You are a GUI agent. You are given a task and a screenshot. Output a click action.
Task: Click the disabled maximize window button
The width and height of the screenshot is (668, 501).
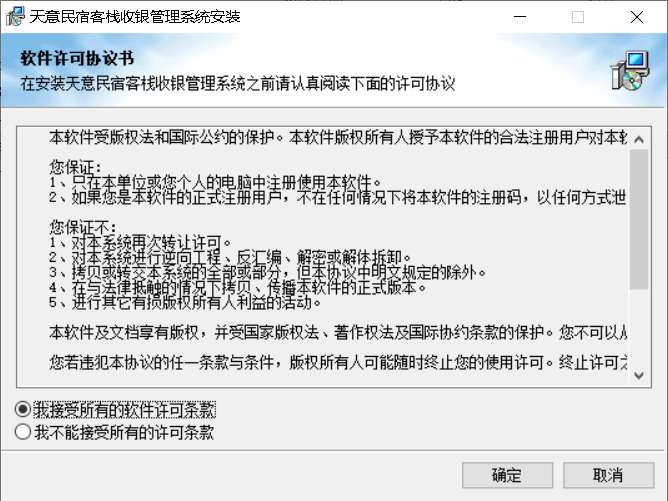(x=578, y=17)
